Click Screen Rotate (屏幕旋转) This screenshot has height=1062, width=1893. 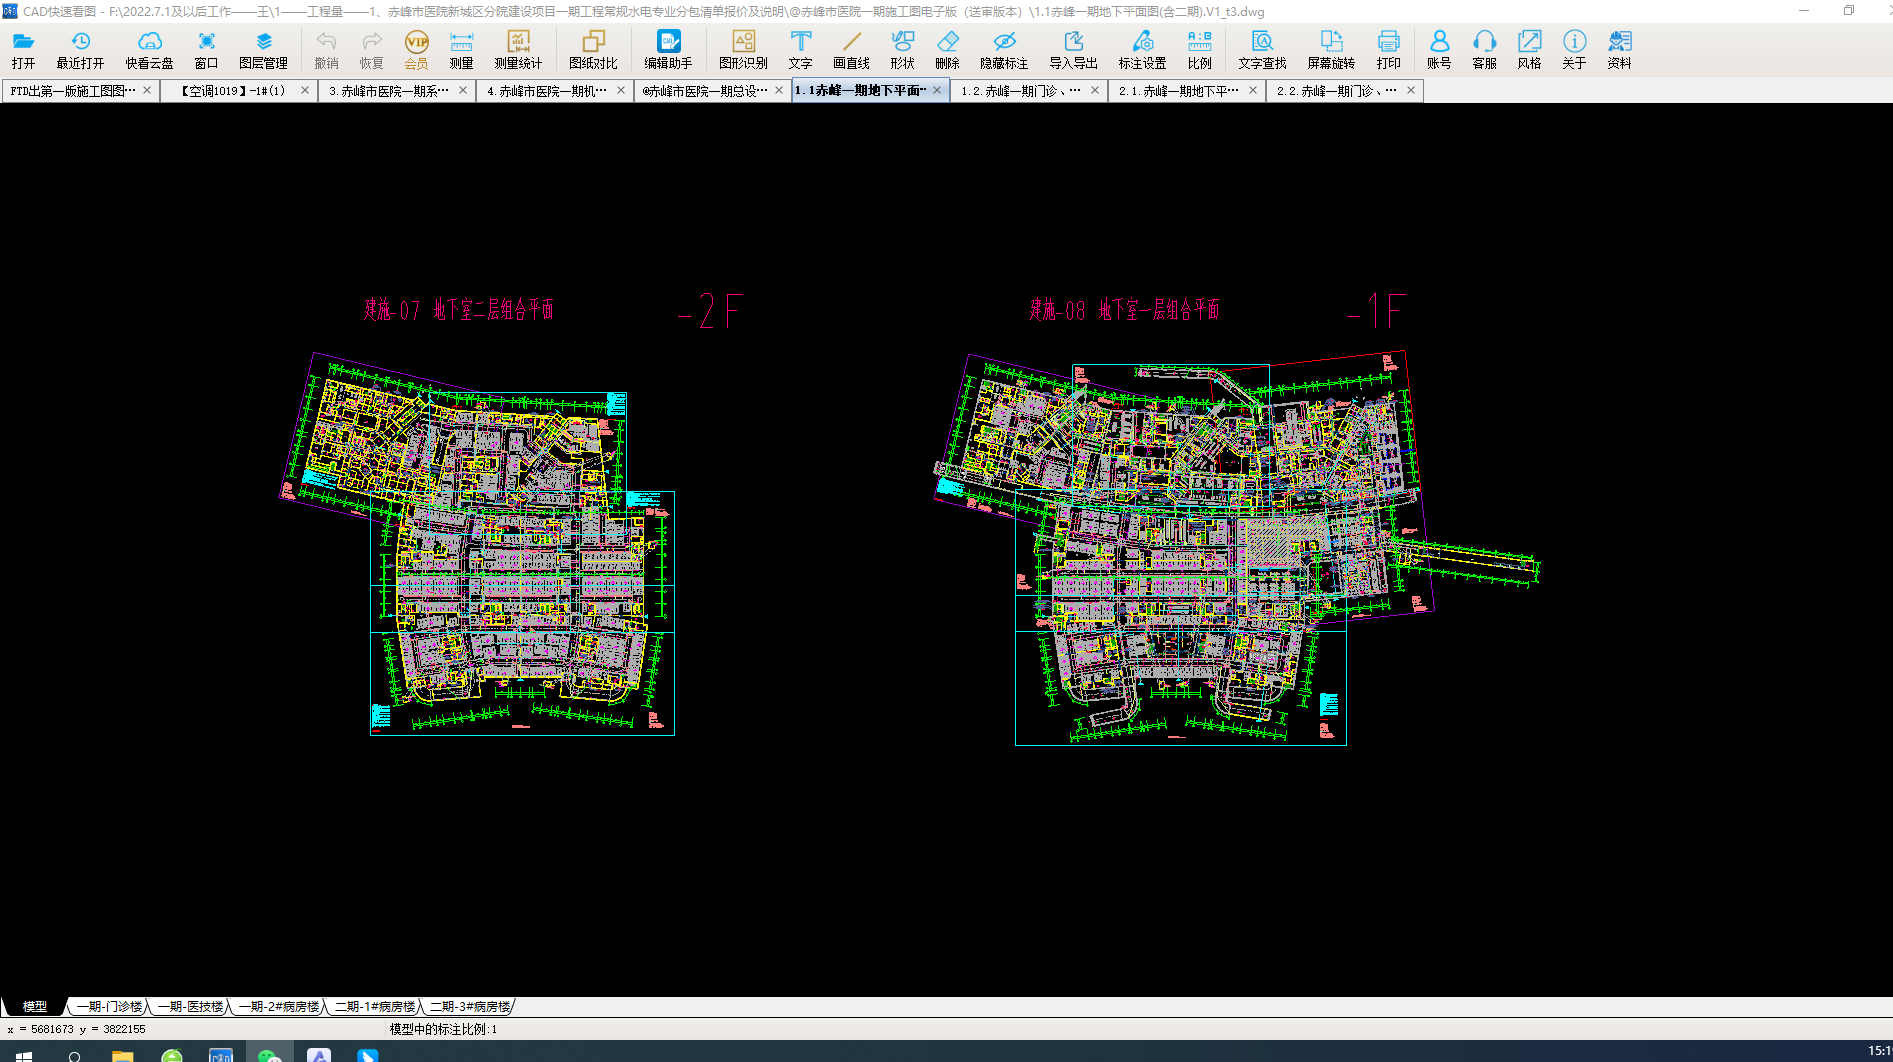coord(1331,50)
